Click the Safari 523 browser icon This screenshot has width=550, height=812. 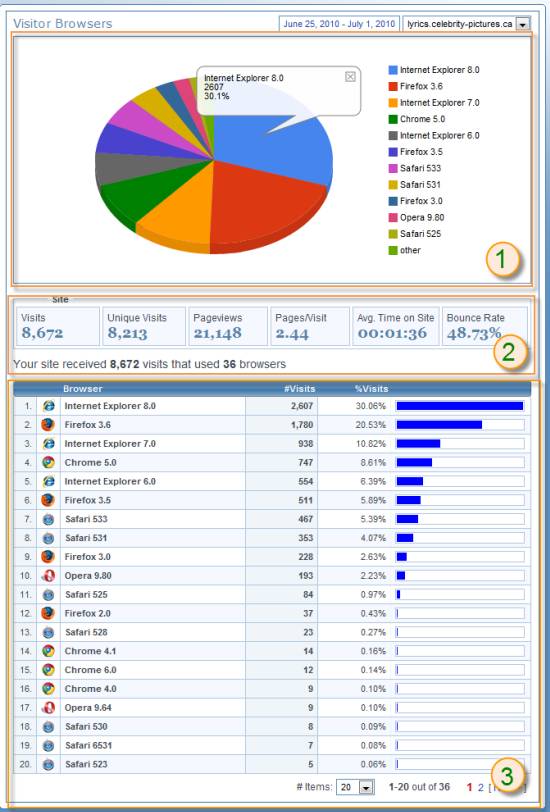tap(48, 764)
